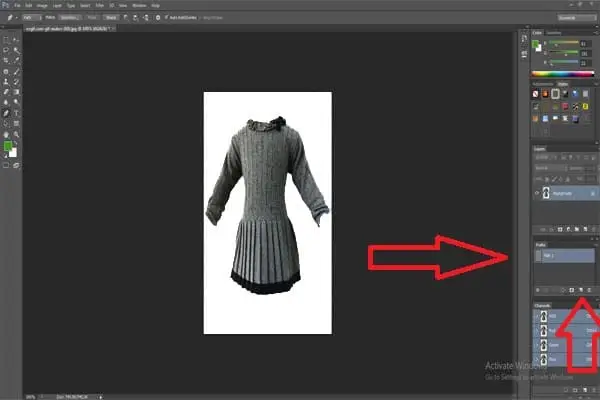The width and height of the screenshot is (600, 400).
Task: Select the Blur tool
Action: [6, 102]
